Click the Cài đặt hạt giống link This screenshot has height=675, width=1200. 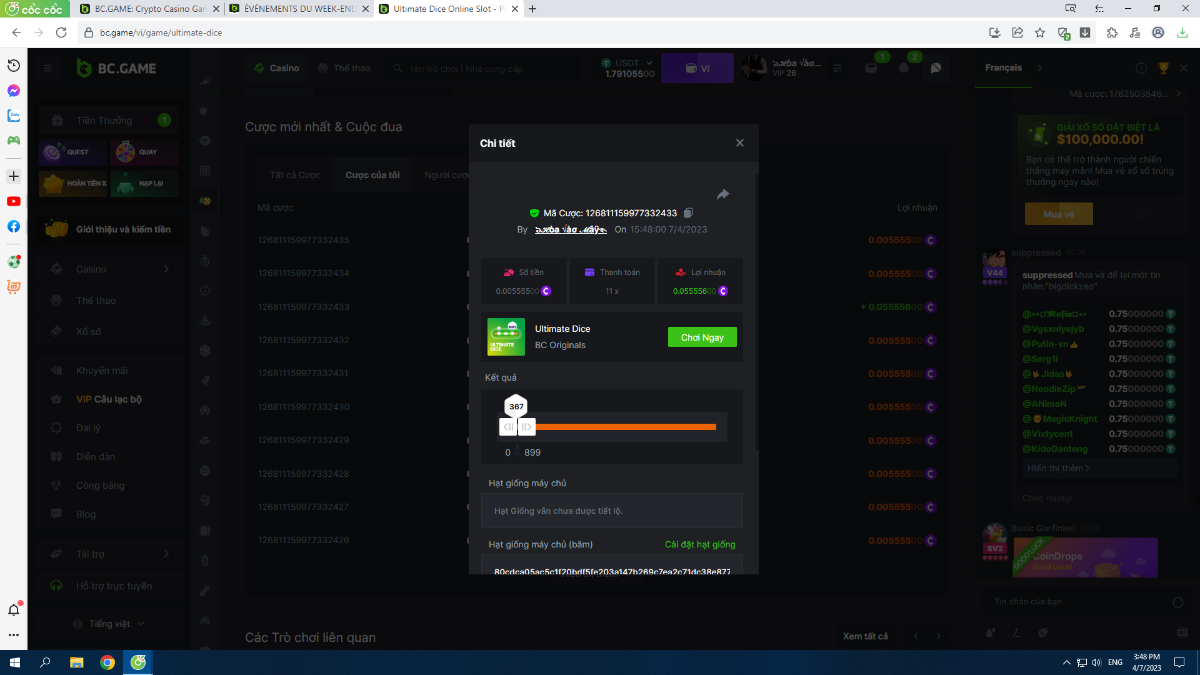(699, 545)
